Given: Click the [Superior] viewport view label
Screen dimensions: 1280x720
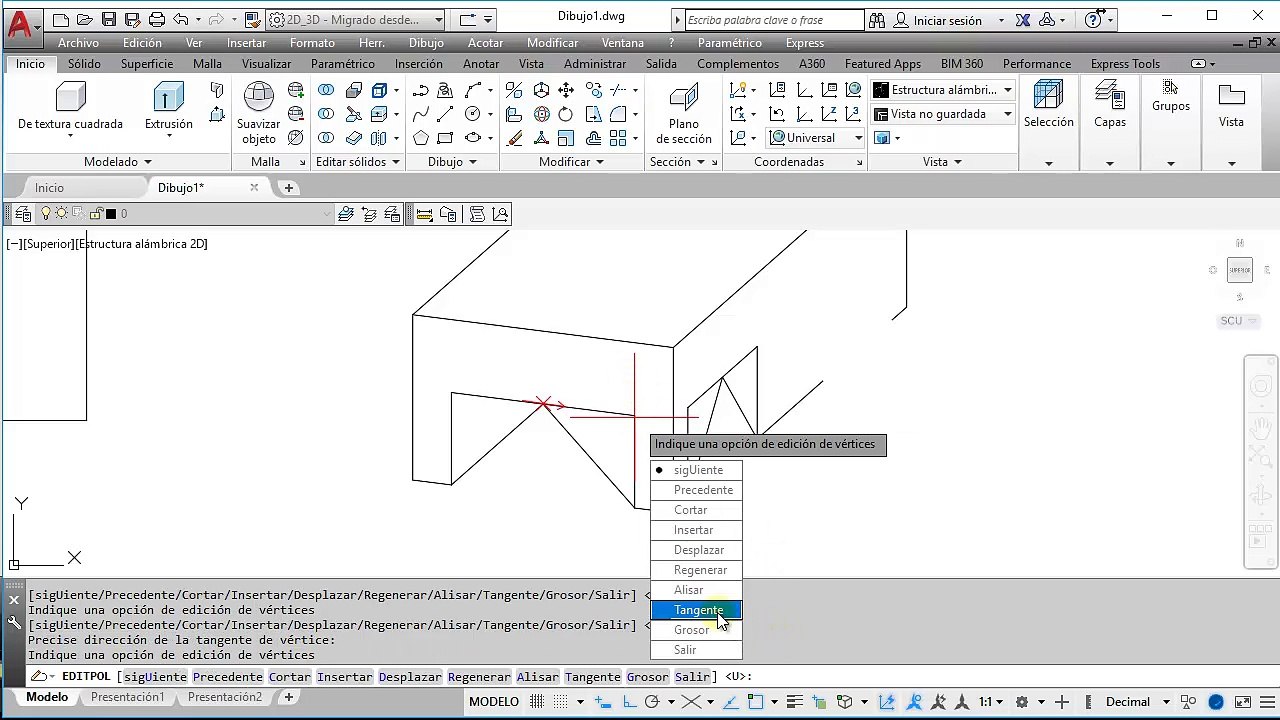Looking at the screenshot, I should [48, 244].
